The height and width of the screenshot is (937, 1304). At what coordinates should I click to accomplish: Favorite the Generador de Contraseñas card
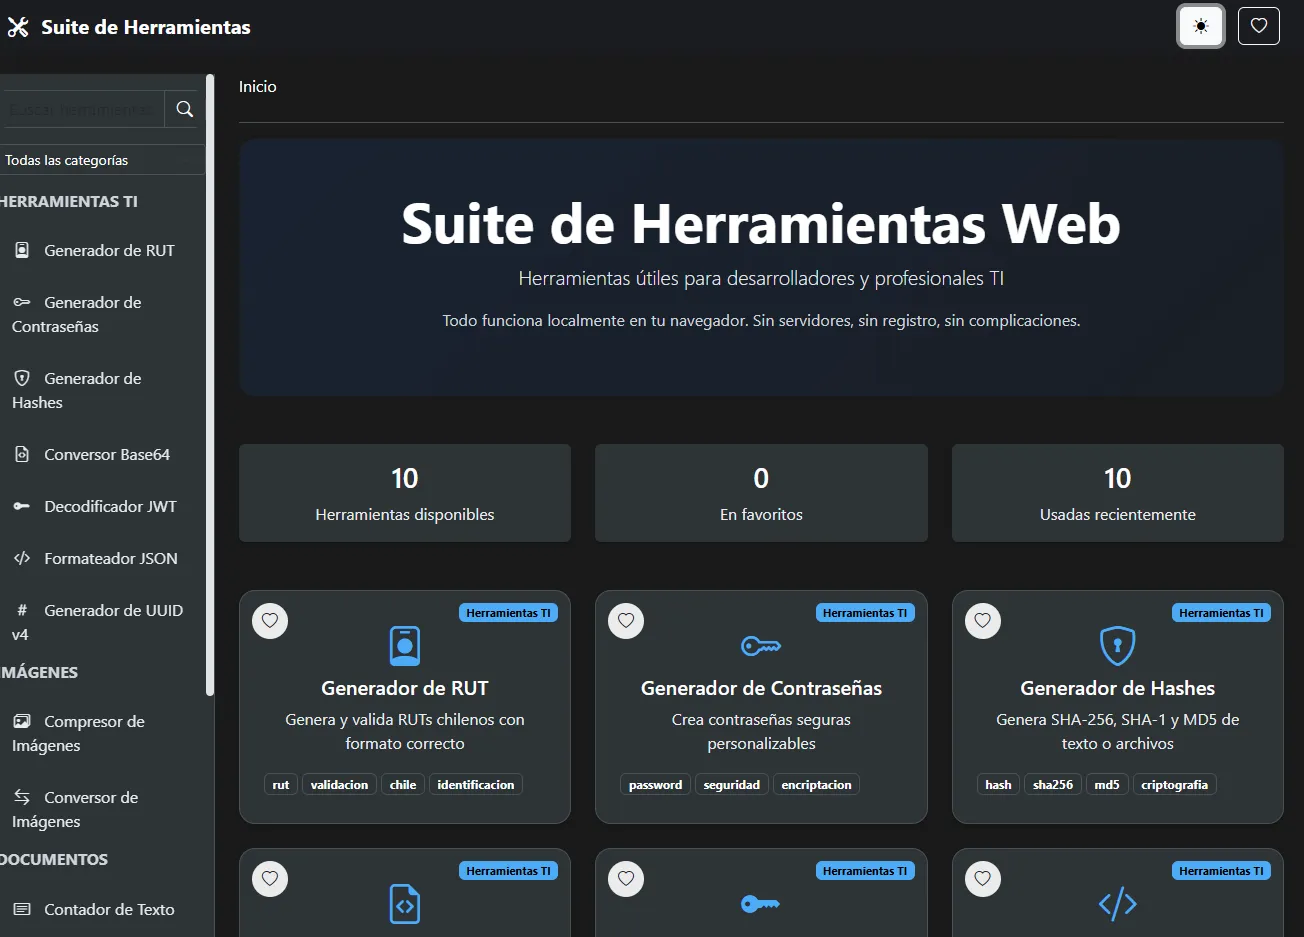626,620
